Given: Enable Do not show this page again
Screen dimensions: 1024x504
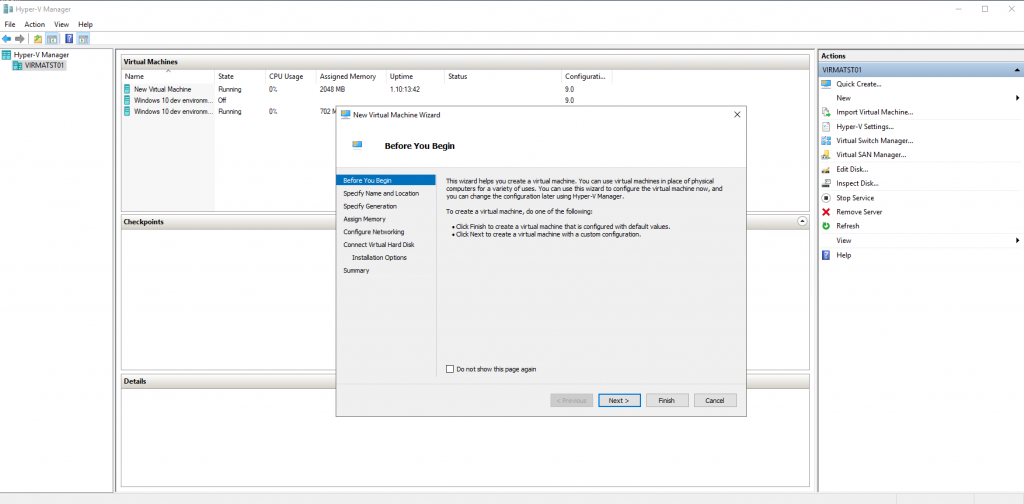Looking at the screenshot, I should [449, 369].
